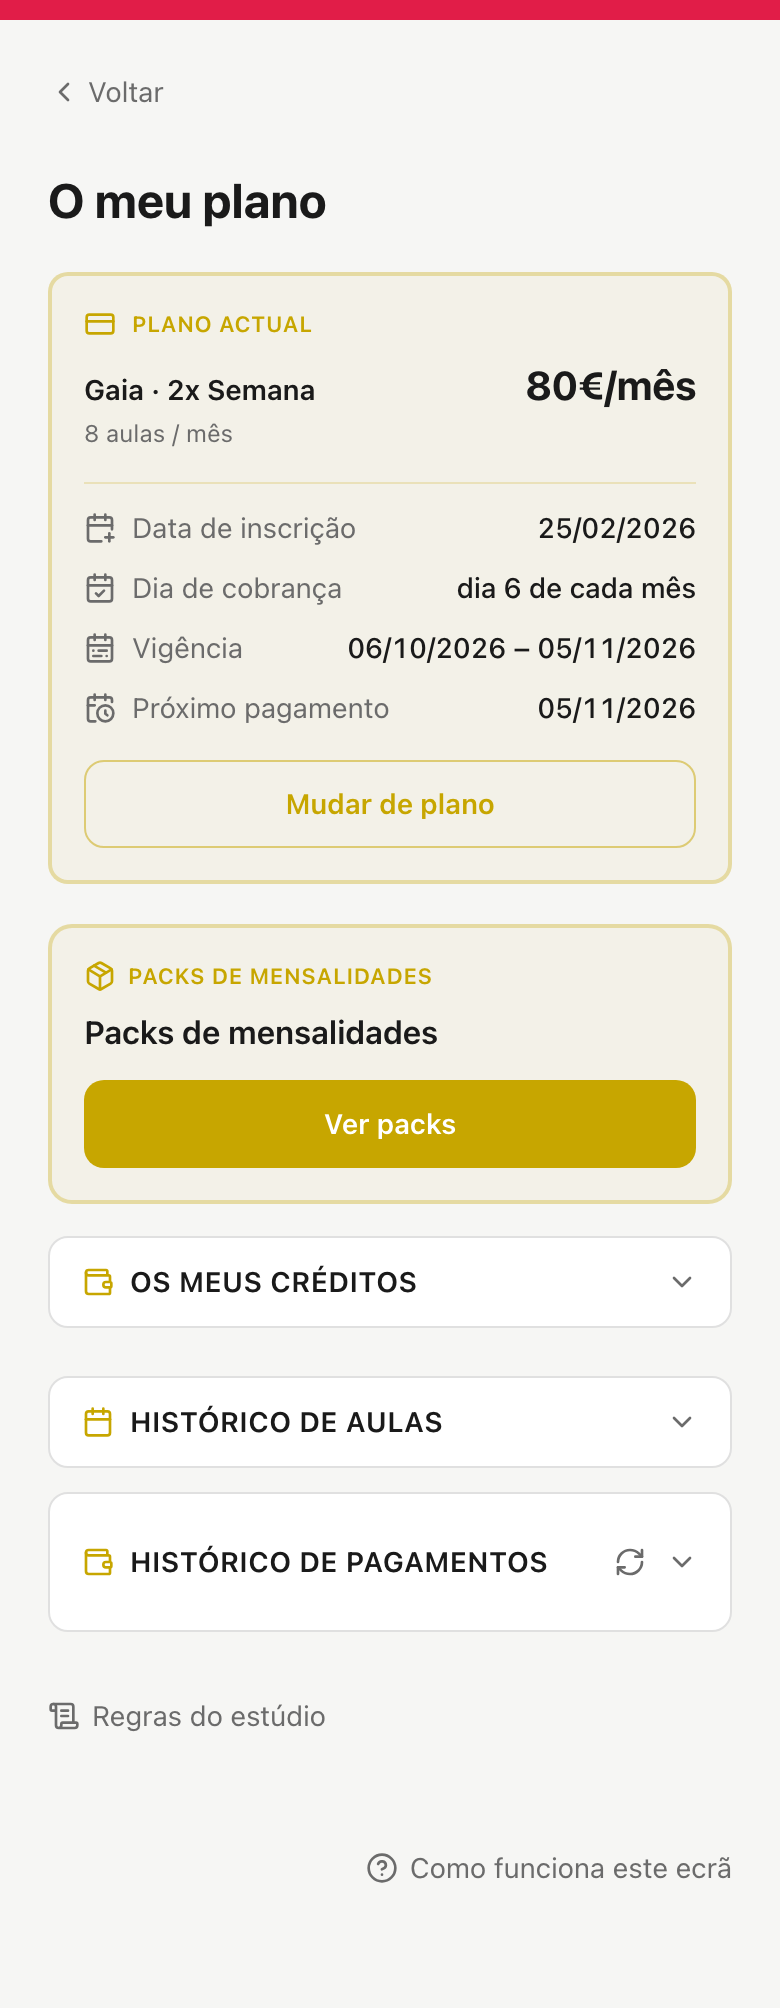
Task: Click the Mudar de plano button
Action: 390,804
